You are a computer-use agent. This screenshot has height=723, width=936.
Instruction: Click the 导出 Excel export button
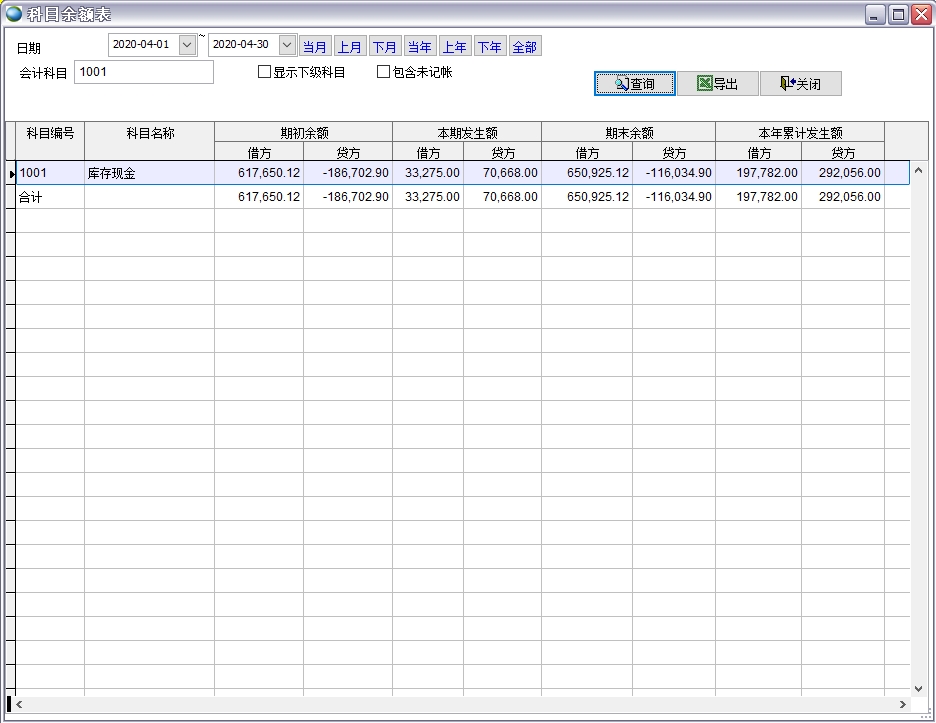point(717,84)
